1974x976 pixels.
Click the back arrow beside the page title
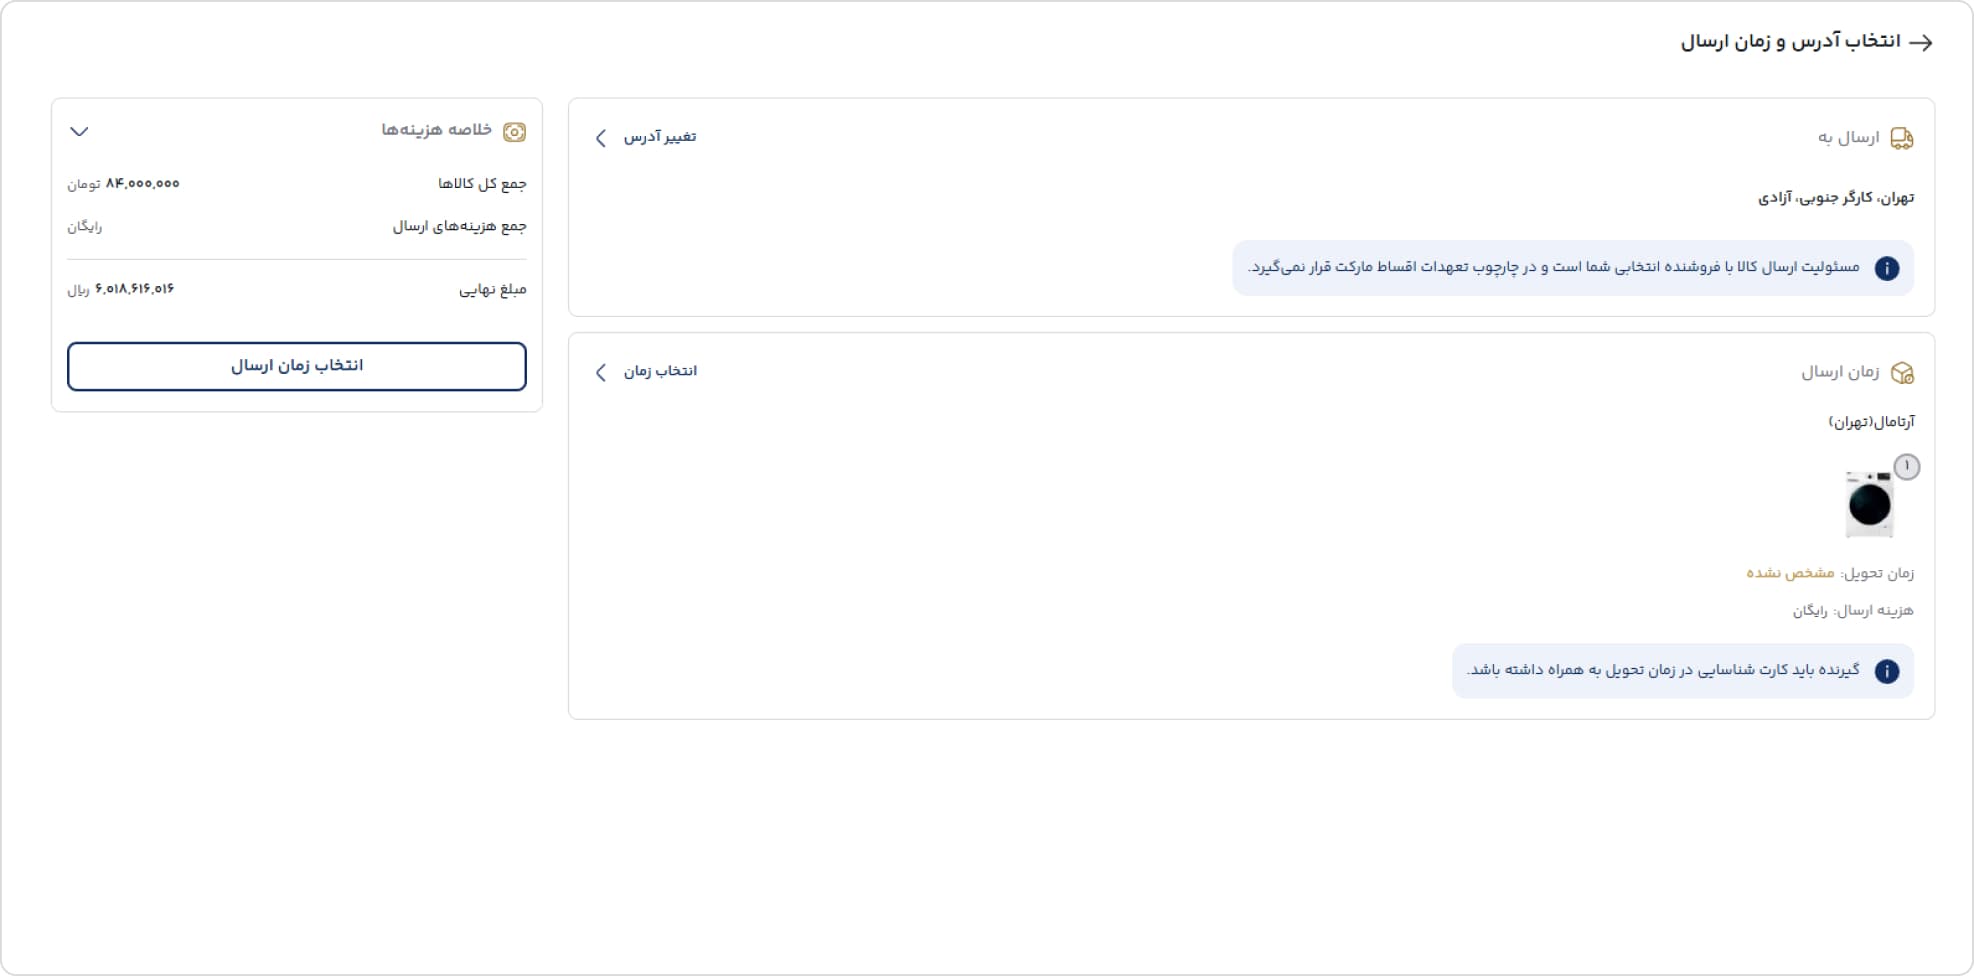click(1920, 42)
